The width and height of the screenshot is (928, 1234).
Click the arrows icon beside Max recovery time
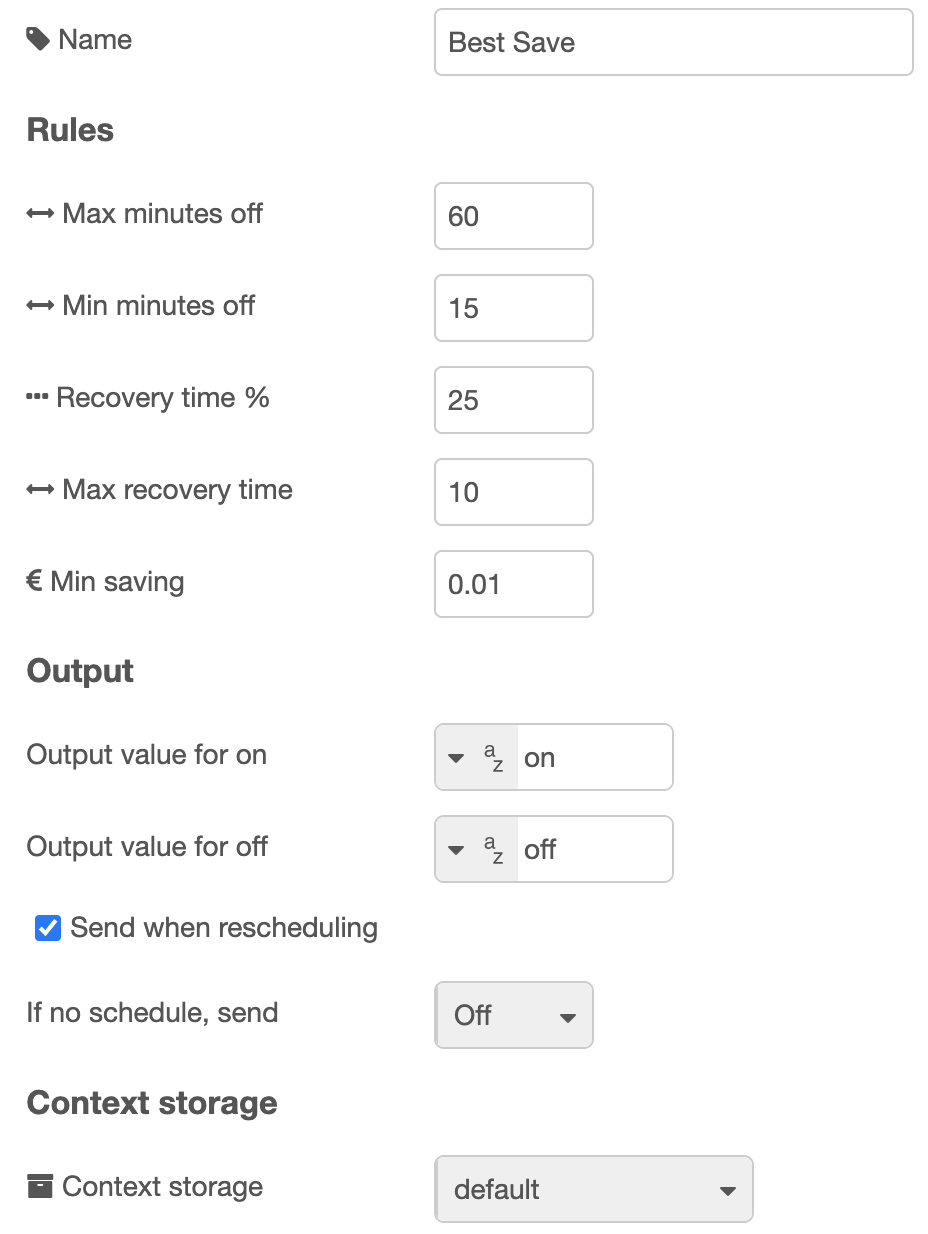(x=40, y=490)
